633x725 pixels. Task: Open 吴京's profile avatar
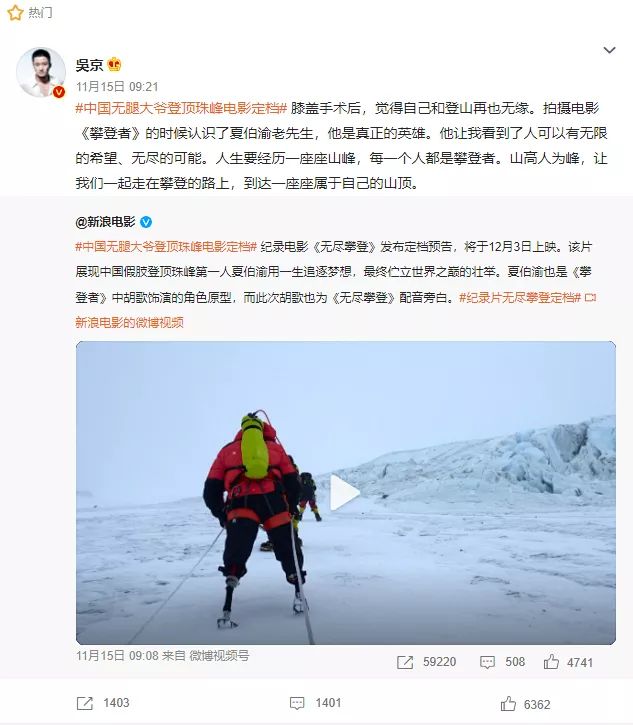click(x=41, y=72)
